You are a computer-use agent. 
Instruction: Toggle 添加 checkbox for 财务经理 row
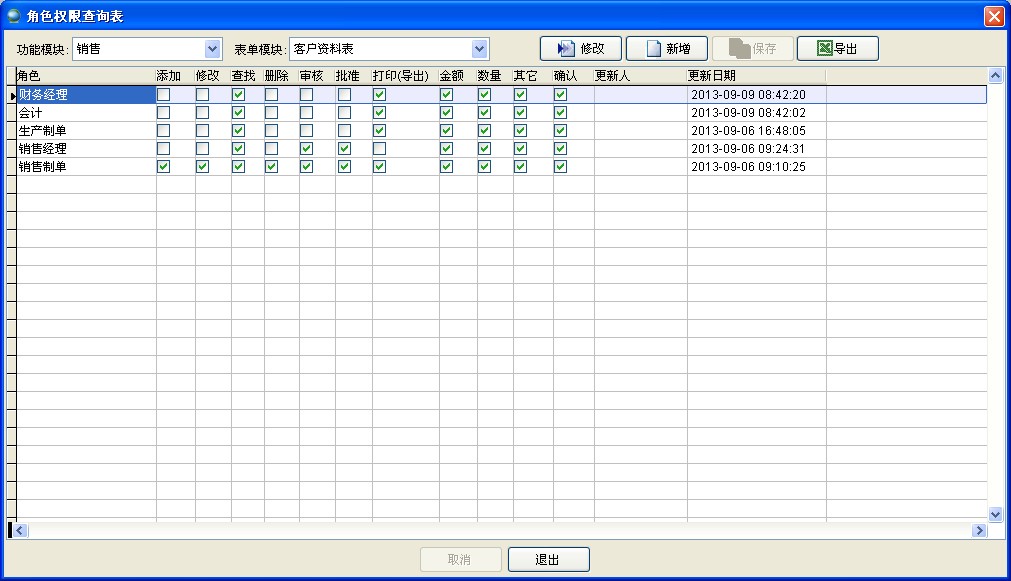pos(164,95)
